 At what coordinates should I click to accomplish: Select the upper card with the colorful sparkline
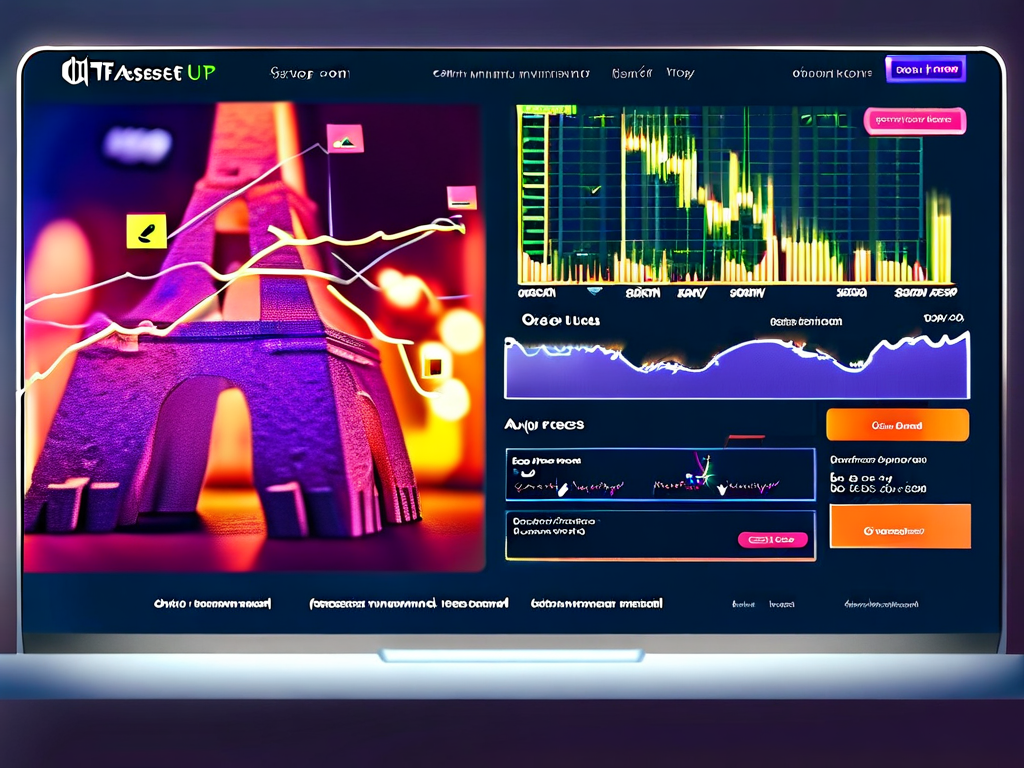[x=660, y=475]
